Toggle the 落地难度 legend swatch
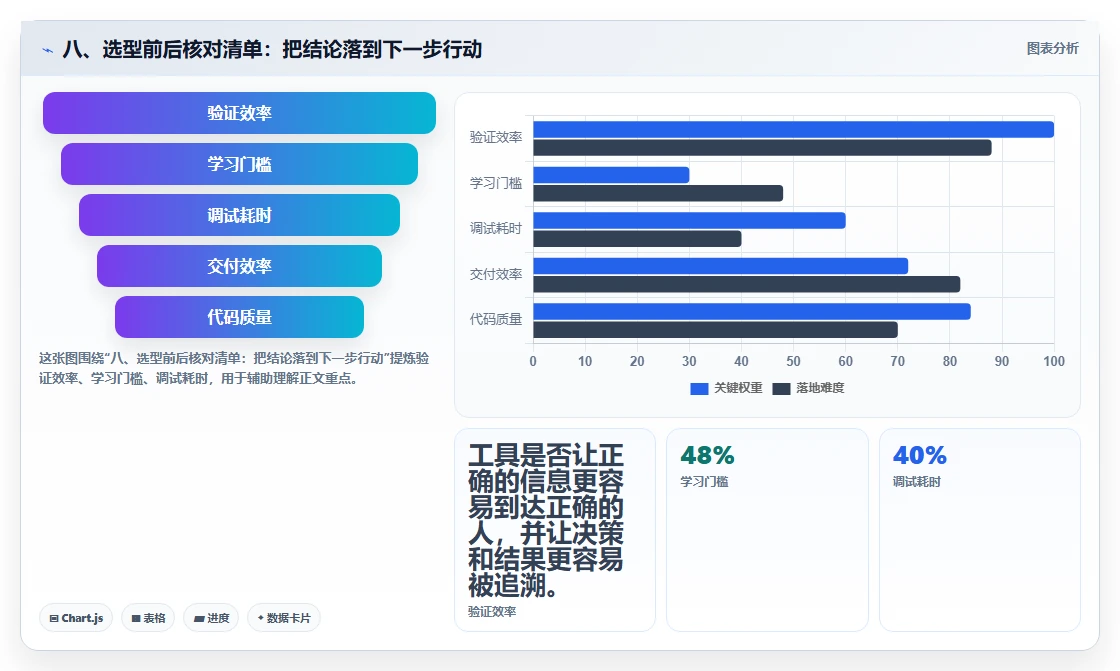 coord(781,388)
